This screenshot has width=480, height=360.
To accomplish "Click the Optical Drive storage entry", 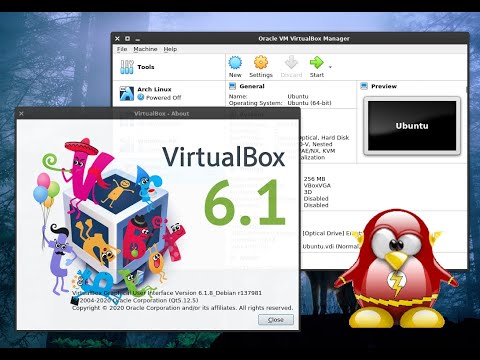I will point(332,233).
